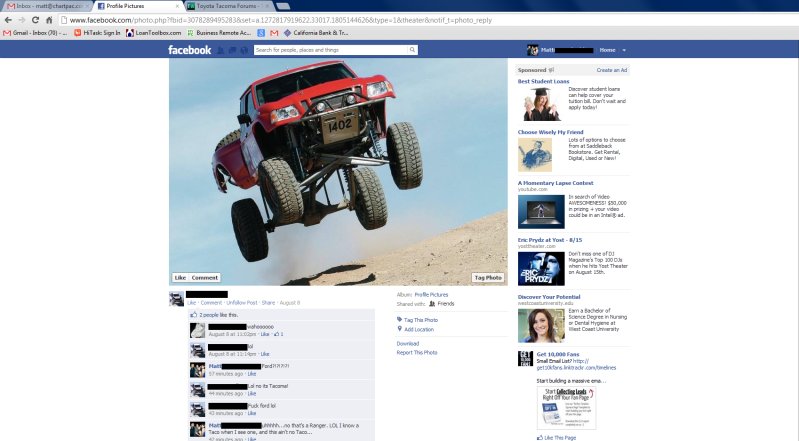Viewport: 799px width, 441px height.
Task: Switch to the Gmail Inbox tab
Action: (48, 6)
